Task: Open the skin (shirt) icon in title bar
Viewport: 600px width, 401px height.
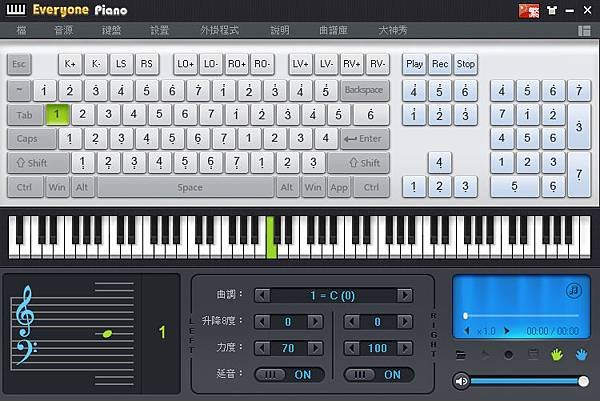Action: pyautogui.click(x=552, y=10)
